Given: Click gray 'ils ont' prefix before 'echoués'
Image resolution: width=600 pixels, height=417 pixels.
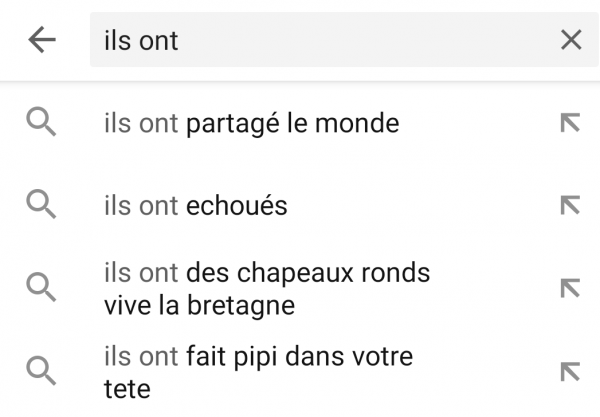Looking at the screenshot, I should coord(141,205).
